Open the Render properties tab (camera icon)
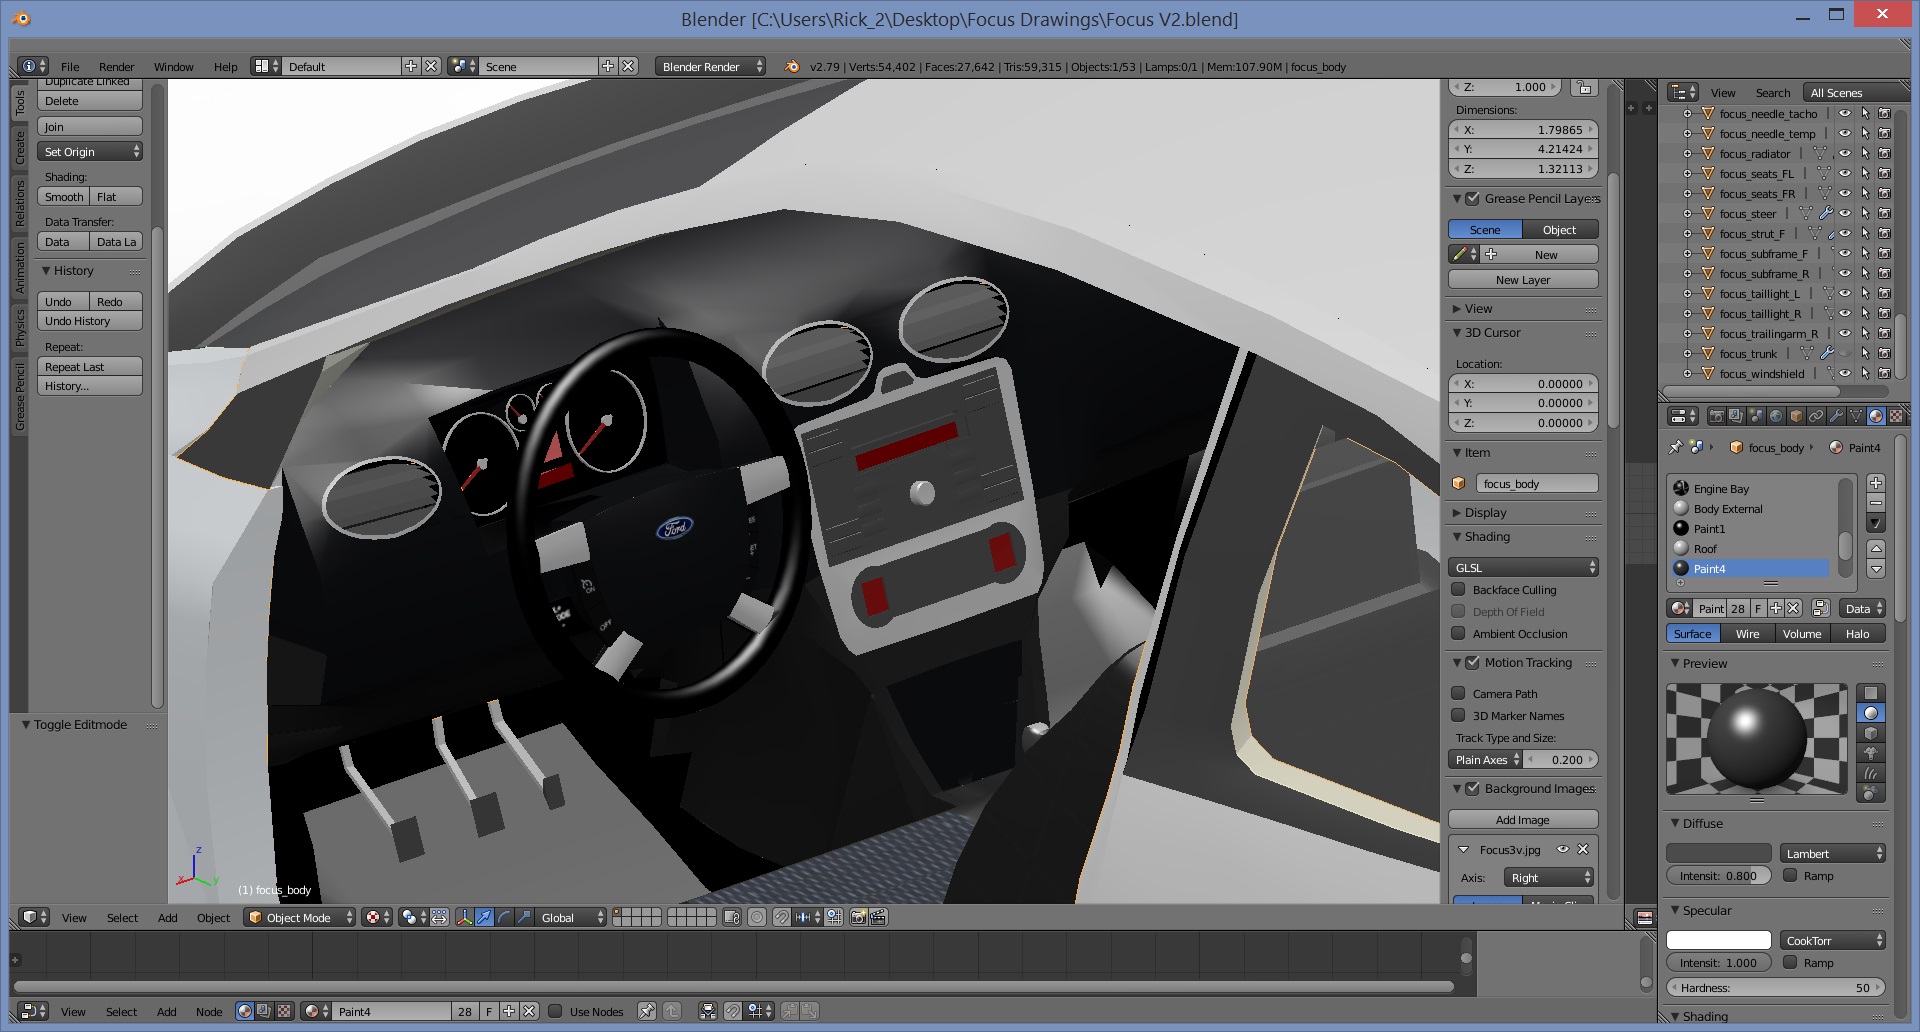Image resolution: width=1920 pixels, height=1032 pixels. (x=1716, y=416)
